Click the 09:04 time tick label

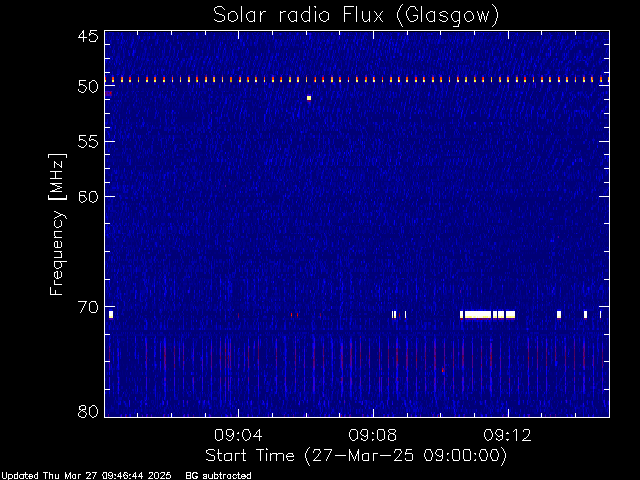(x=238, y=435)
